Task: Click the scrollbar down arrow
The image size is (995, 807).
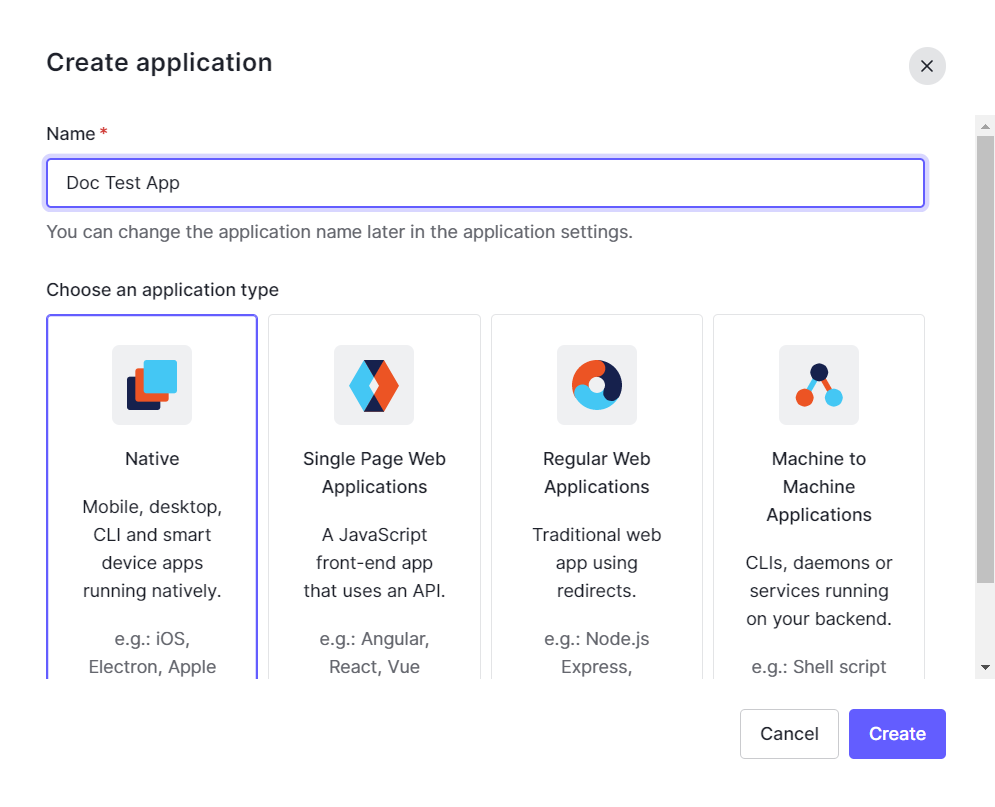Action: 985,666
